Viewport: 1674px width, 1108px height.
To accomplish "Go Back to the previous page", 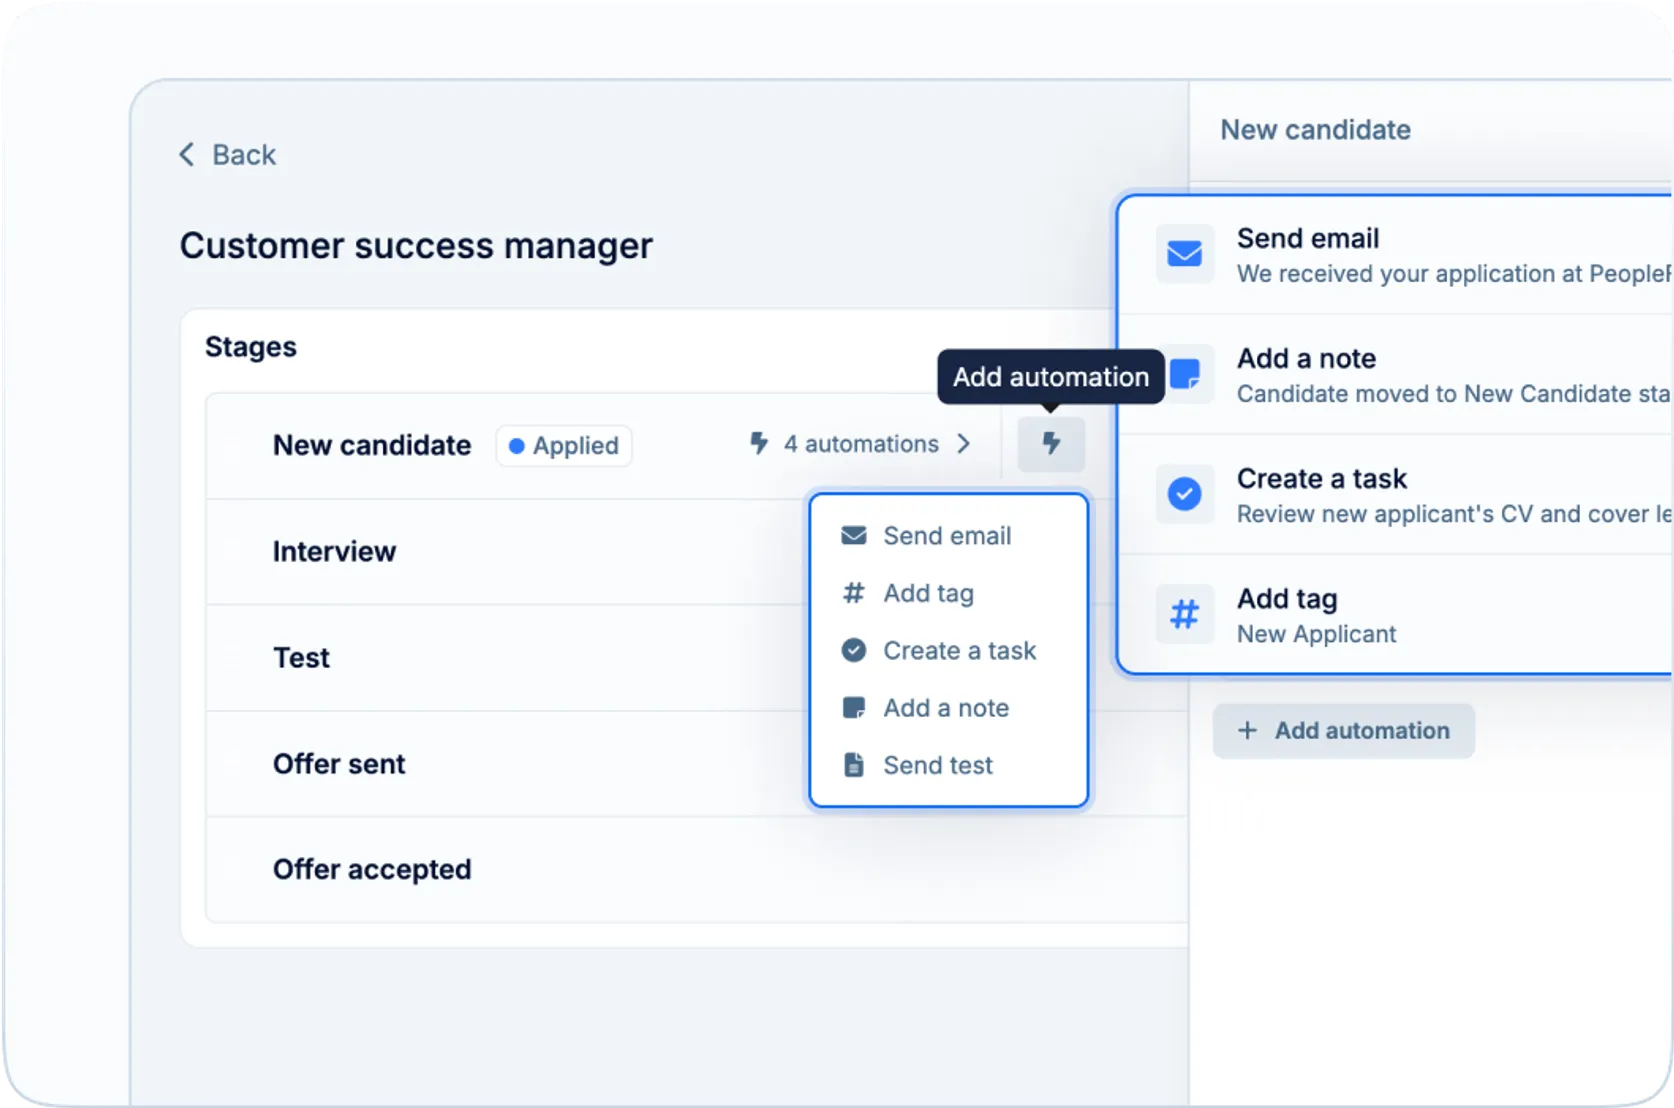I will (x=243, y=155).
